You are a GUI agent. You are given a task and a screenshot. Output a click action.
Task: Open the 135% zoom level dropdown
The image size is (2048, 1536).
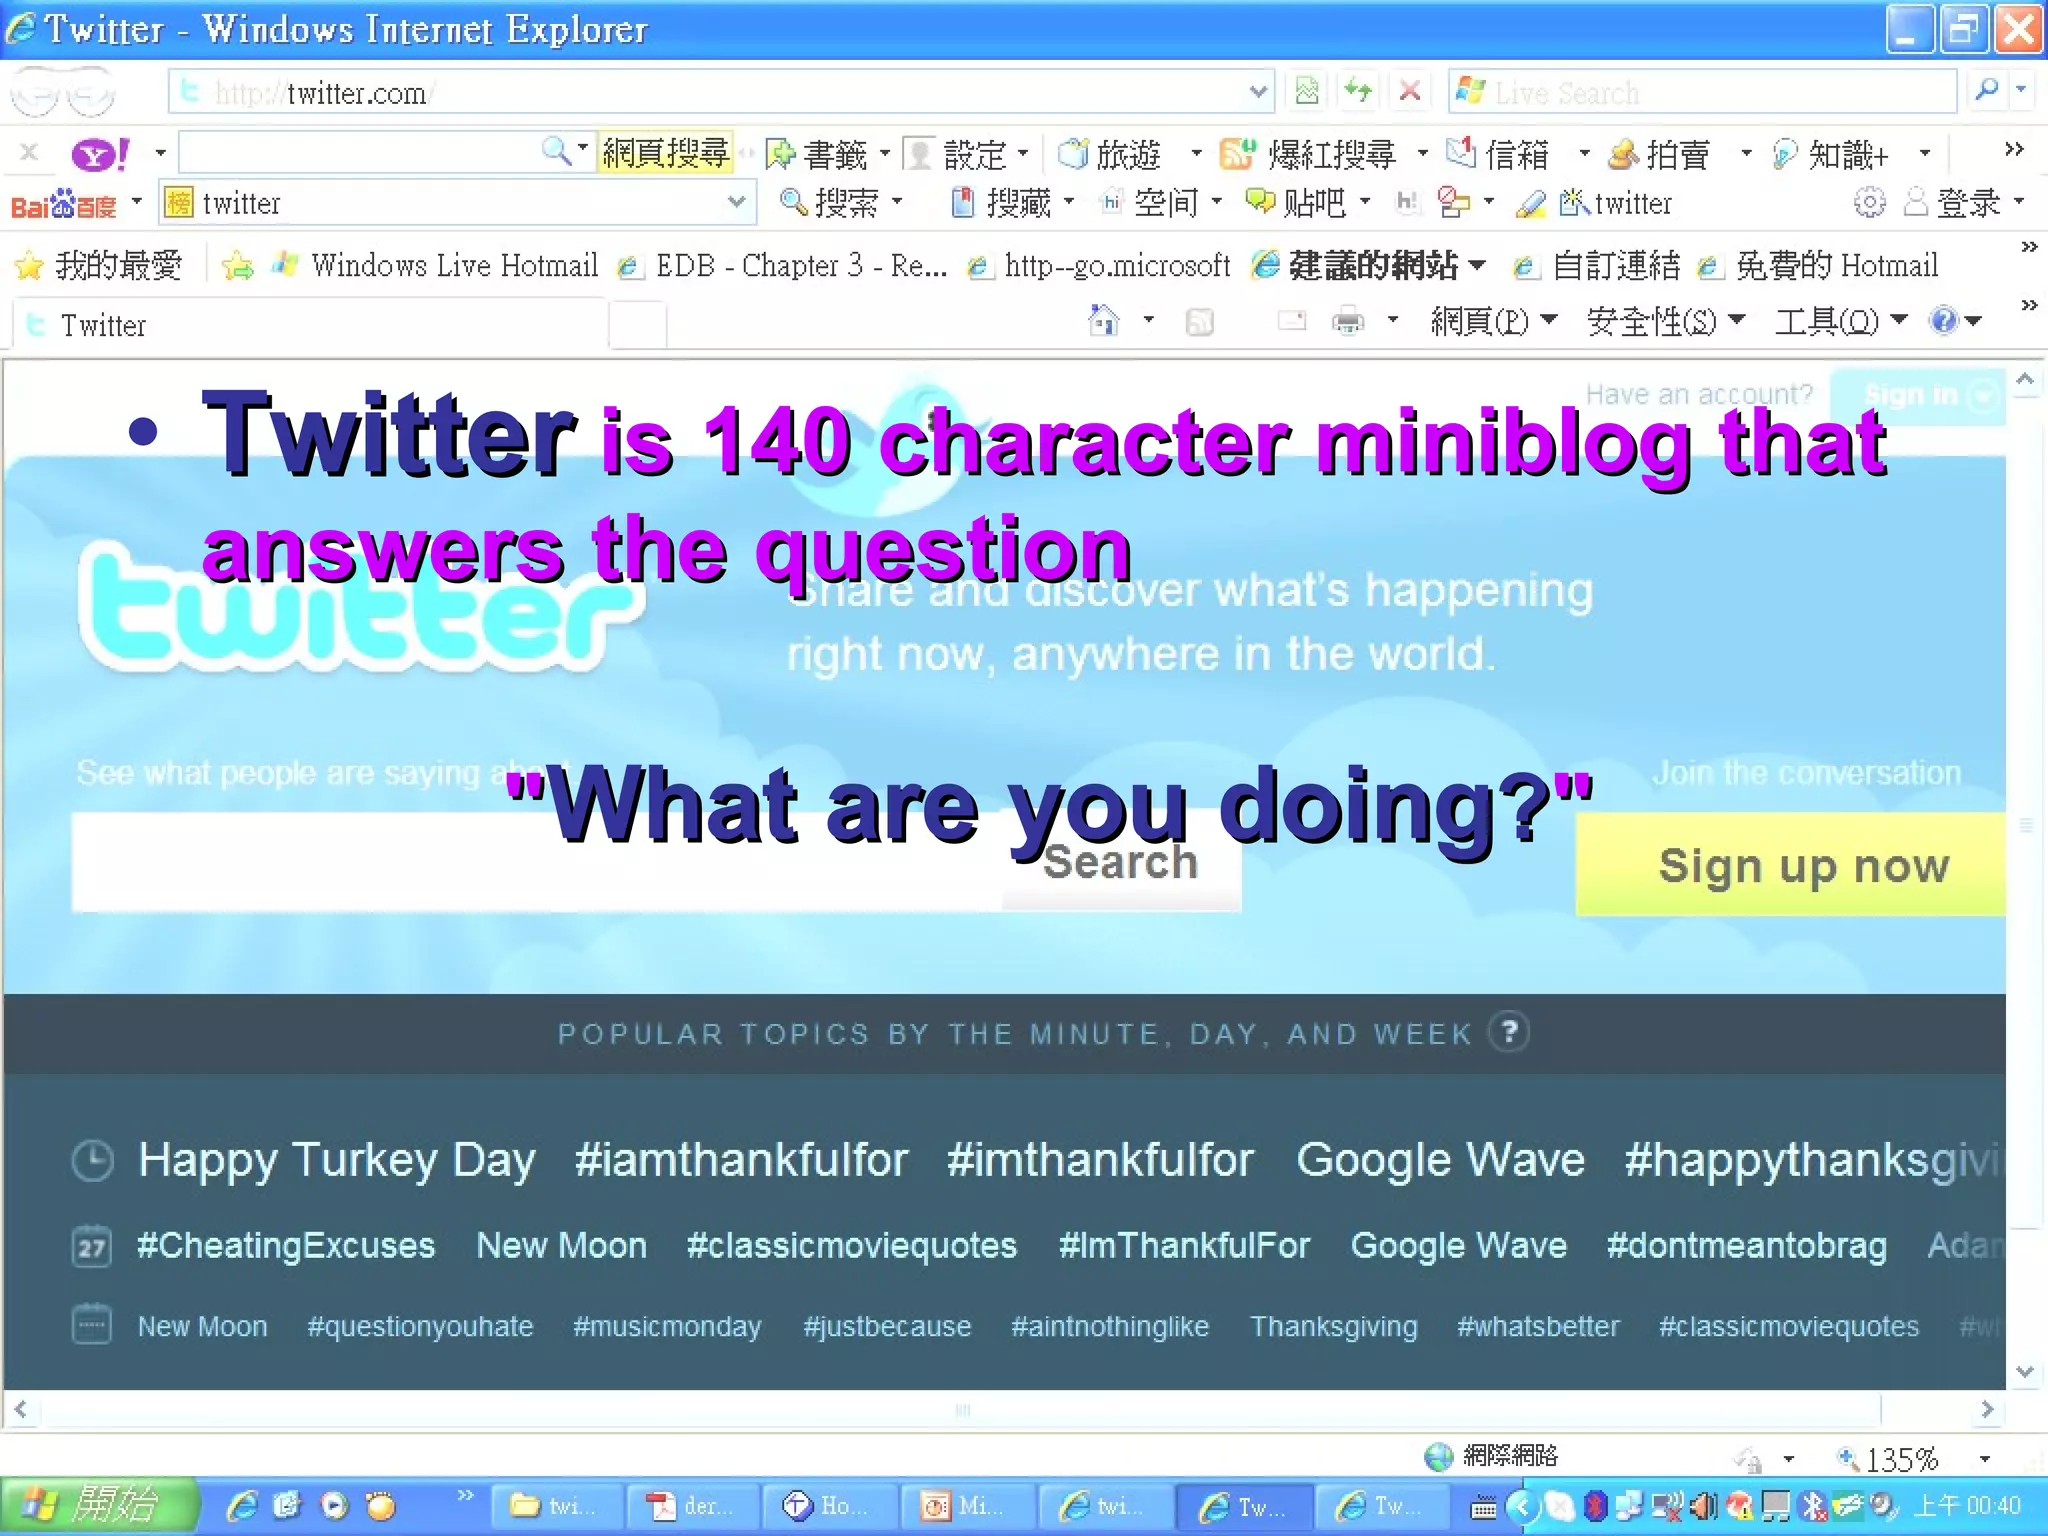(1985, 1459)
